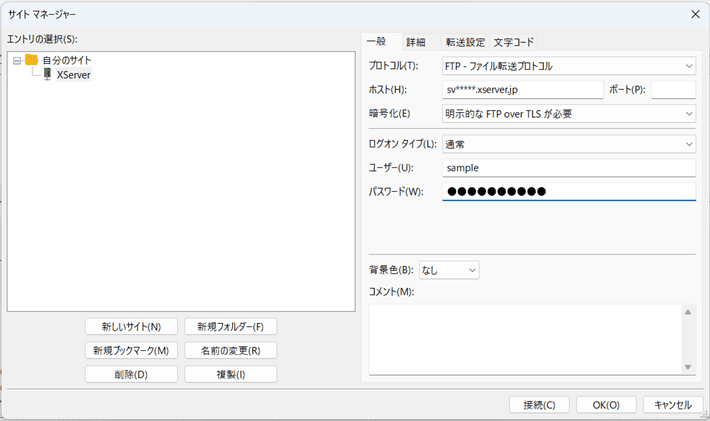The height and width of the screenshot is (421, 710).
Task: Click the 自分のサイト folder icon
Action: pos(31,60)
